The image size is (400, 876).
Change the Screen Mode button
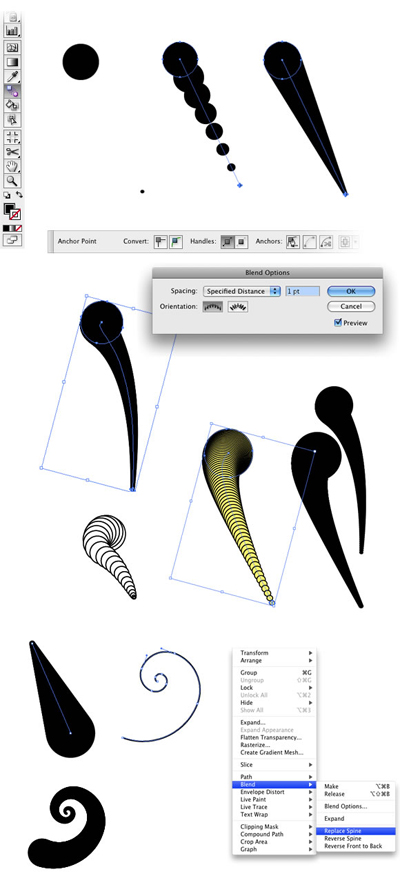pyautogui.click(x=12, y=240)
